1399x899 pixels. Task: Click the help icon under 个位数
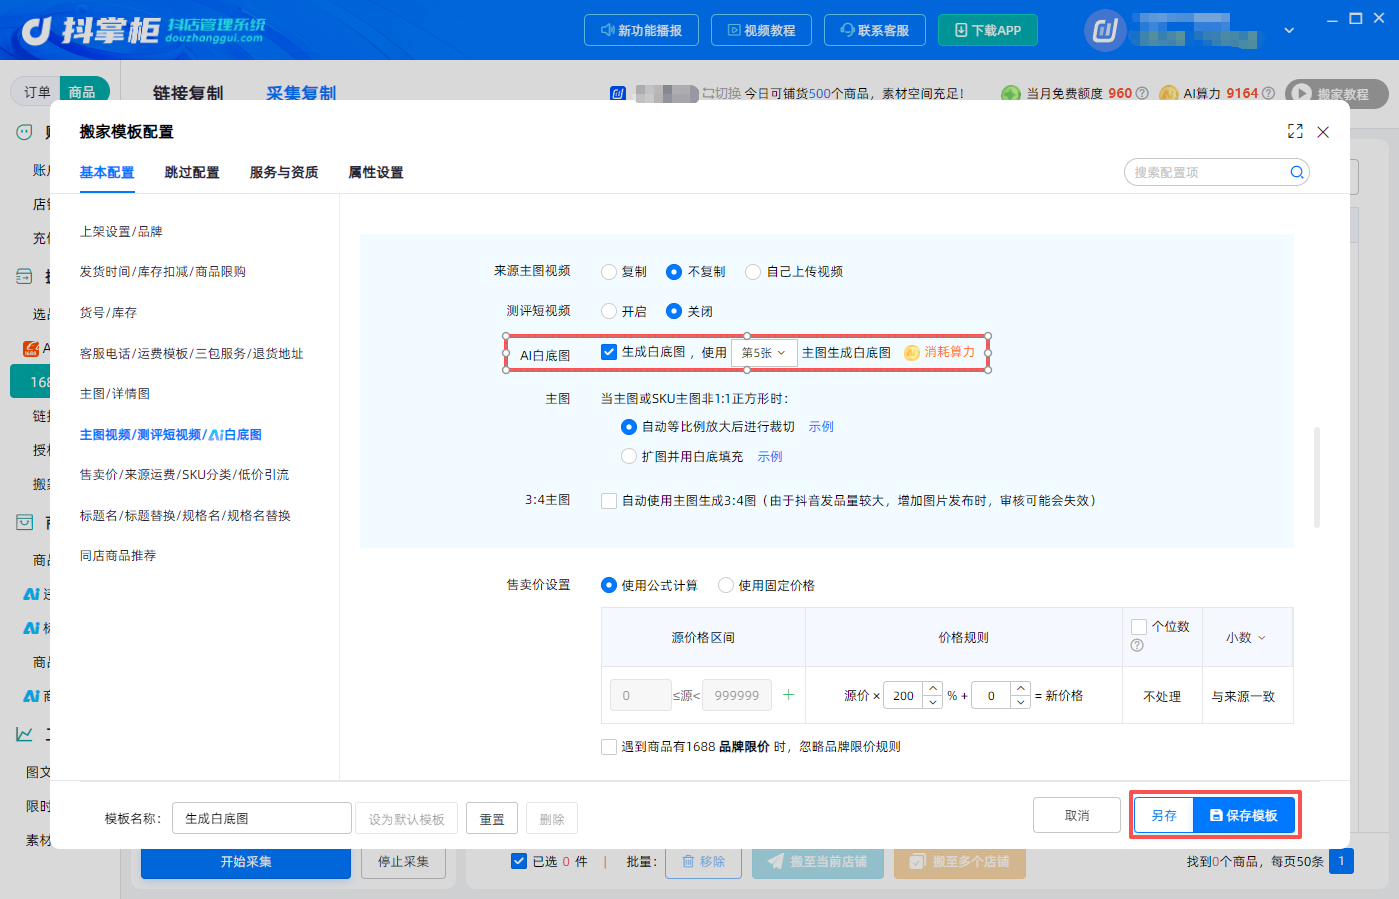(1137, 646)
